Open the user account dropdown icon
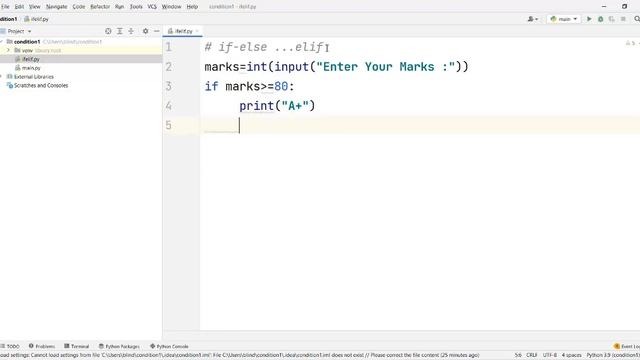 pyautogui.click(x=533, y=19)
